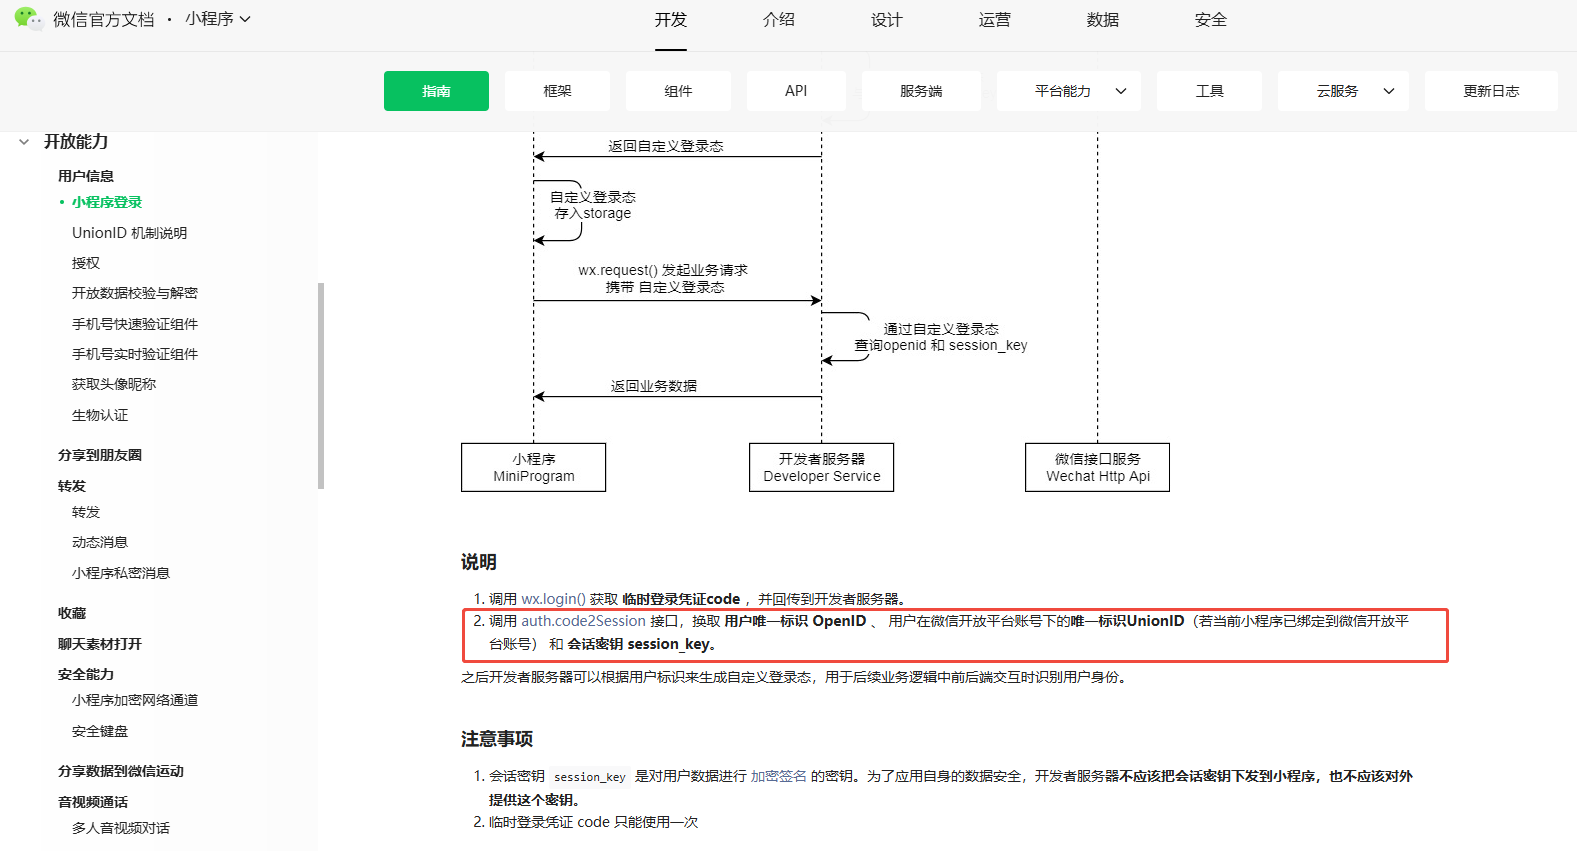Viewport: 1577px width, 851px height.
Task: Select the 数据 top tab
Action: 1103,20
